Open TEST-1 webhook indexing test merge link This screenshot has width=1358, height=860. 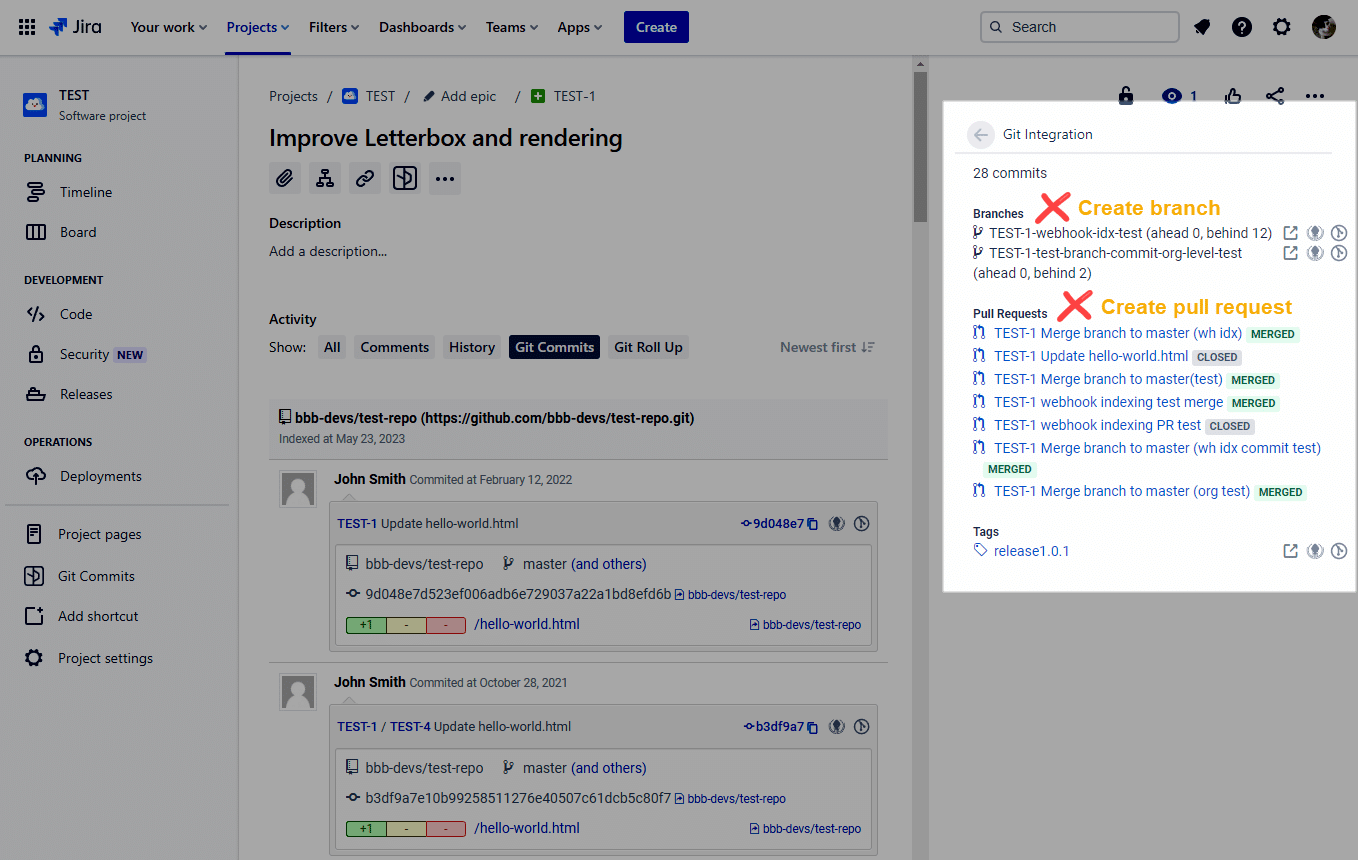coord(1108,402)
